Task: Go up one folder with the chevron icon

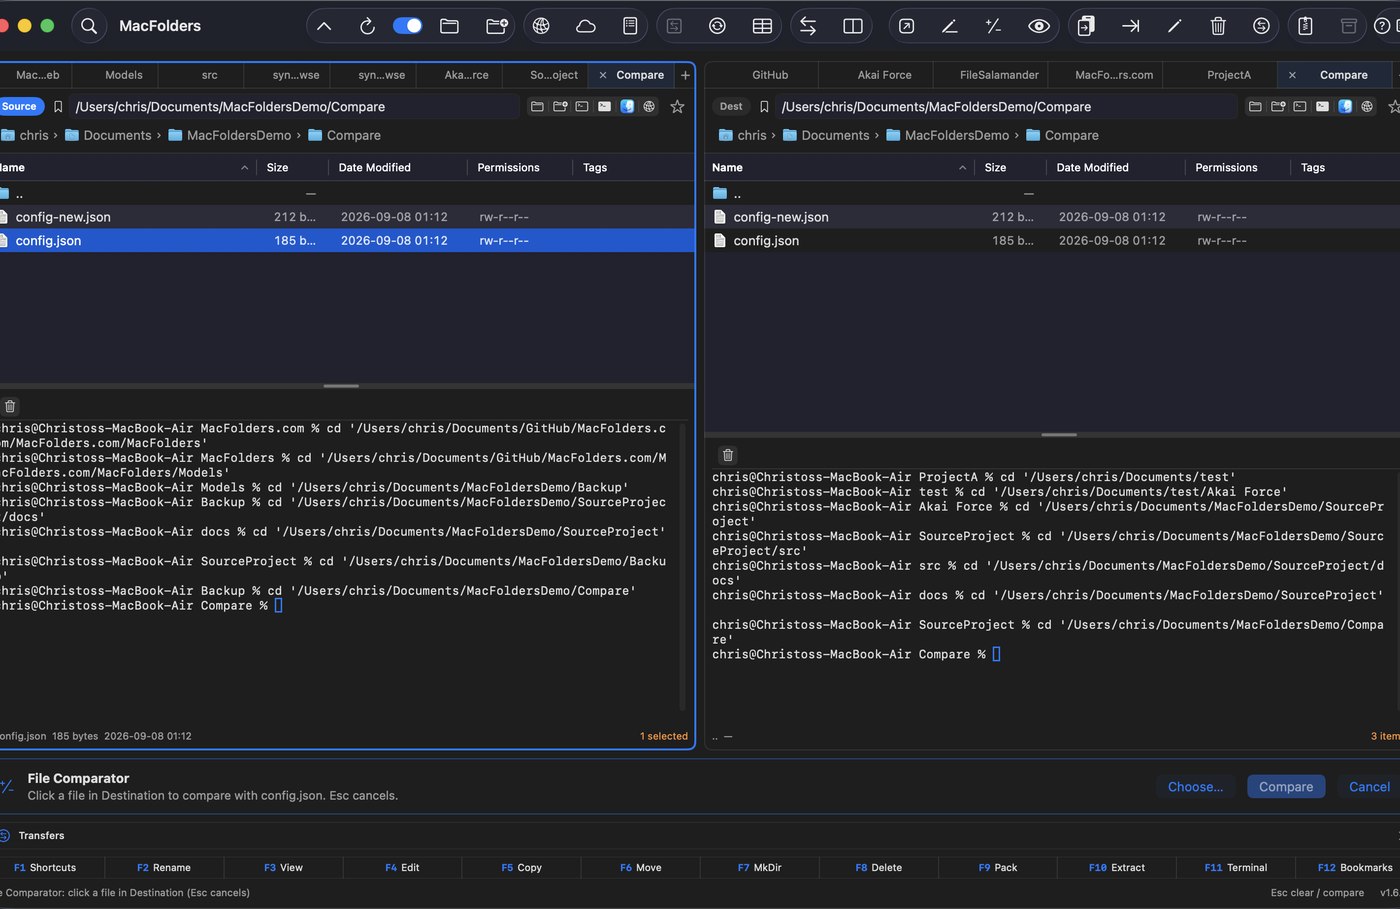Action: click(324, 26)
